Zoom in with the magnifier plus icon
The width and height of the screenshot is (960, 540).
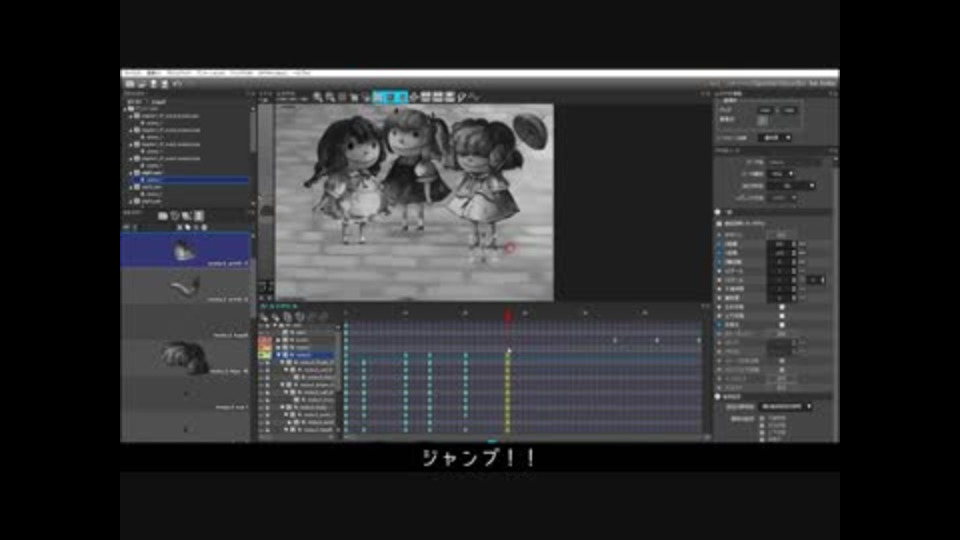click(x=318, y=97)
